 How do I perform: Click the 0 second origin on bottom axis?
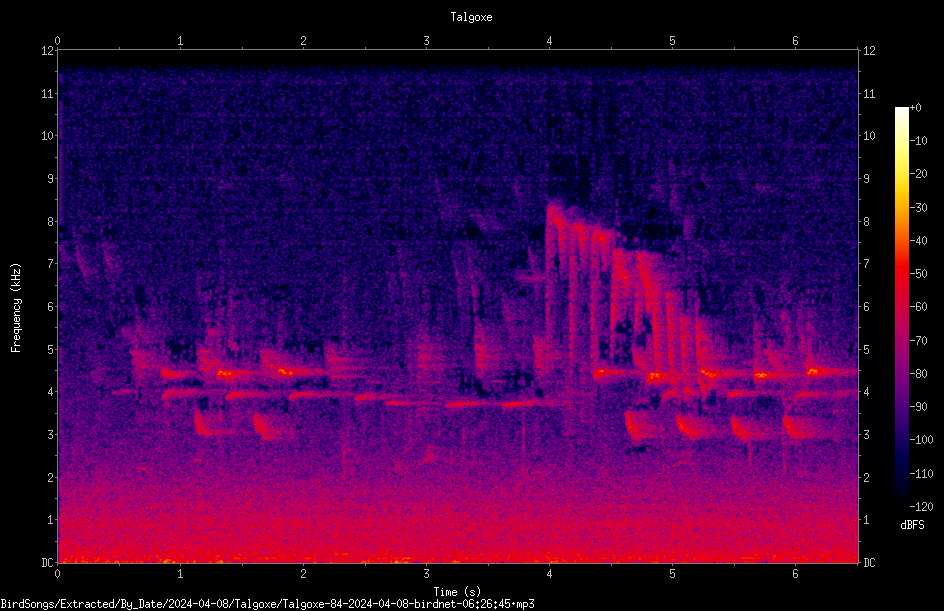(57, 574)
